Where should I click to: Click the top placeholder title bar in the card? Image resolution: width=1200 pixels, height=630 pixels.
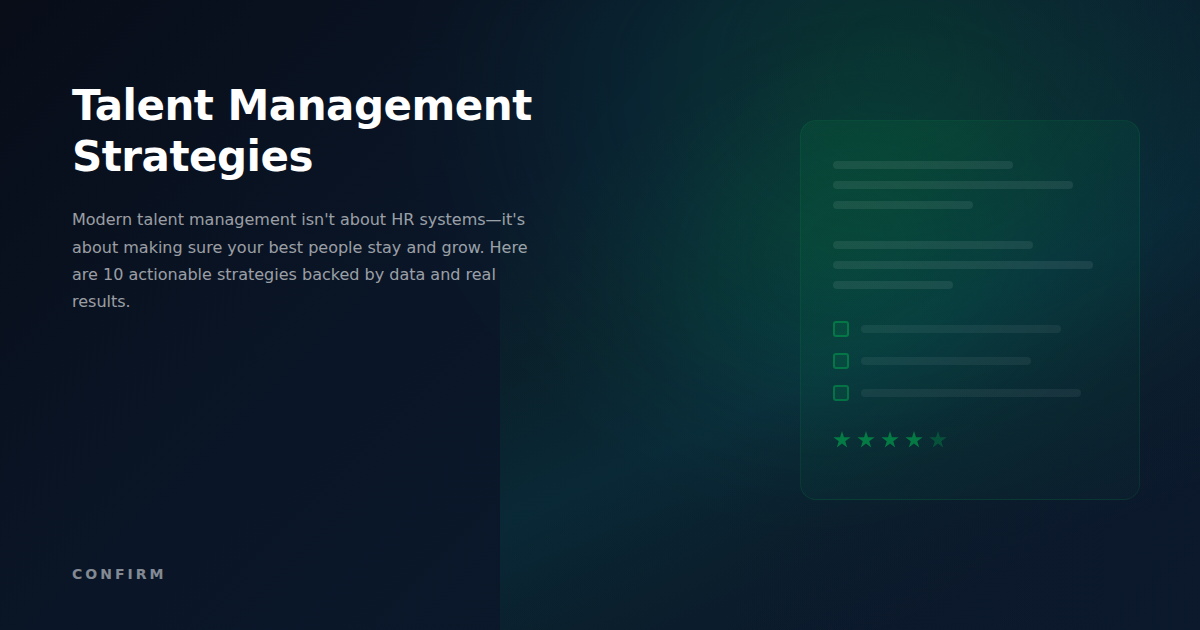click(922, 163)
